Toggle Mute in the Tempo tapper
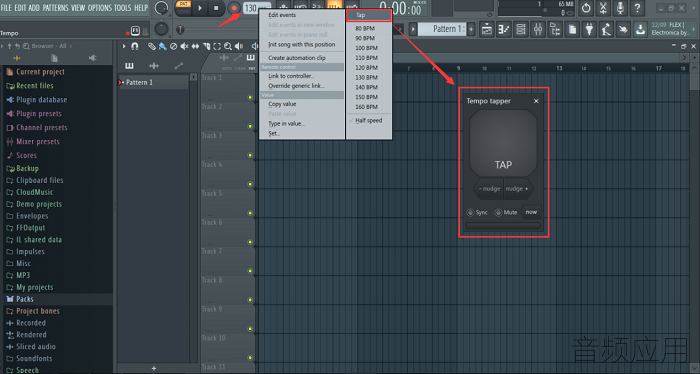700x374 pixels. tap(506, 212)
